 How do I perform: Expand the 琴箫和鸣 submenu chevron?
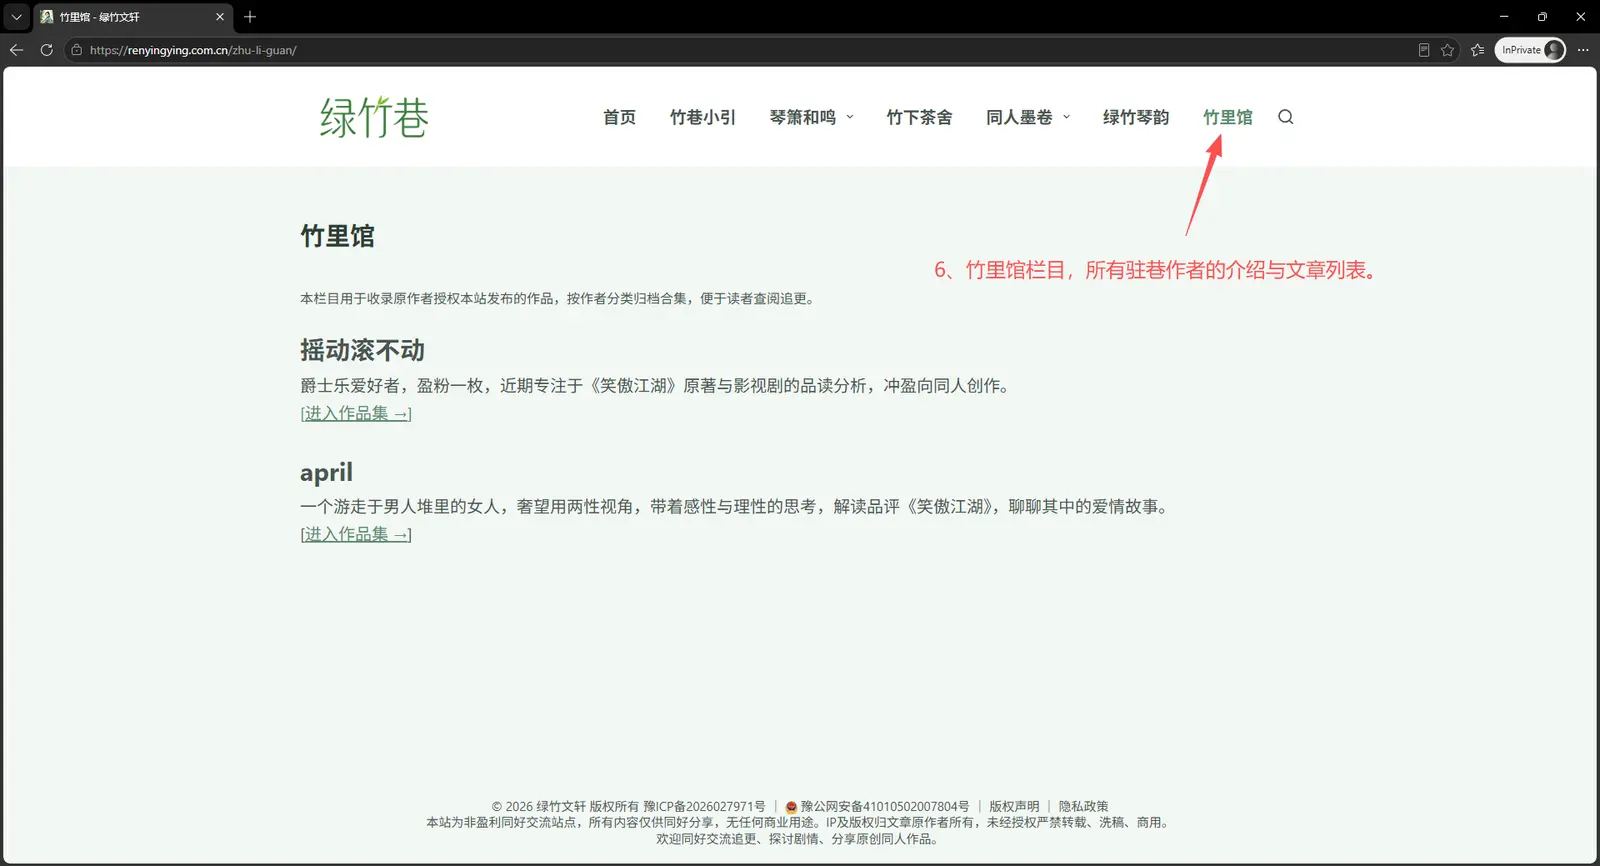coord(850,117)
